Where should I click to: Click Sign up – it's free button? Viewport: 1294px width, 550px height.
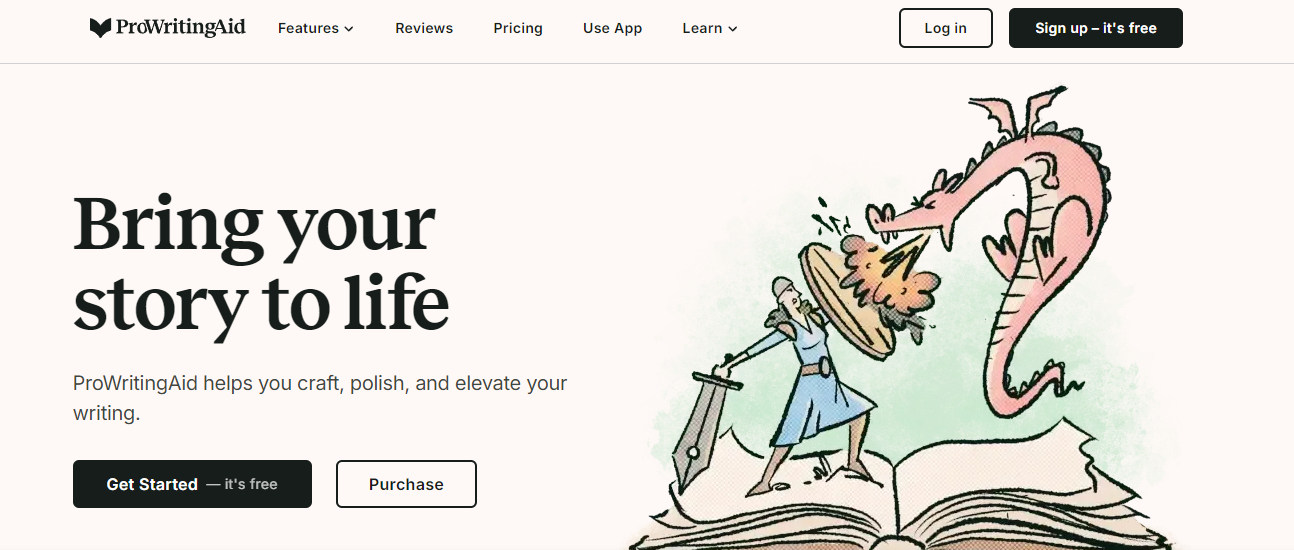click(1096, 28)
